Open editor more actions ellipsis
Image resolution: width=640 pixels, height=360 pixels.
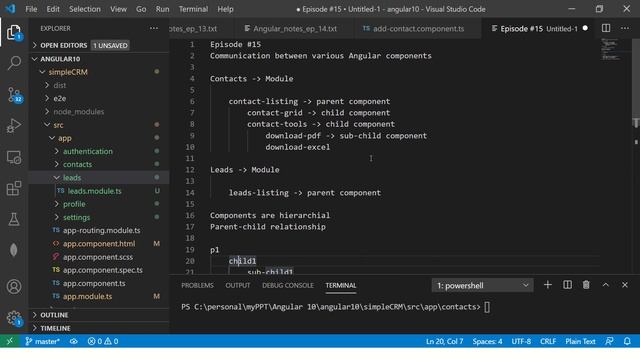(625, 28)
